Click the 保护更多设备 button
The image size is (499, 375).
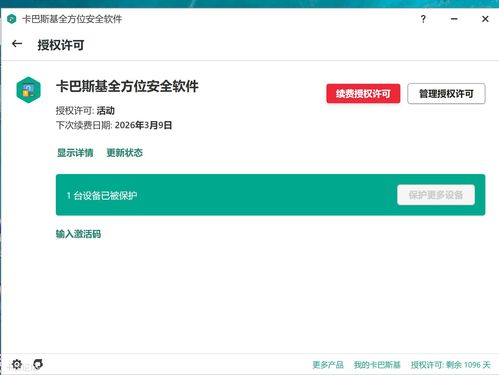[x=436, y=195]
